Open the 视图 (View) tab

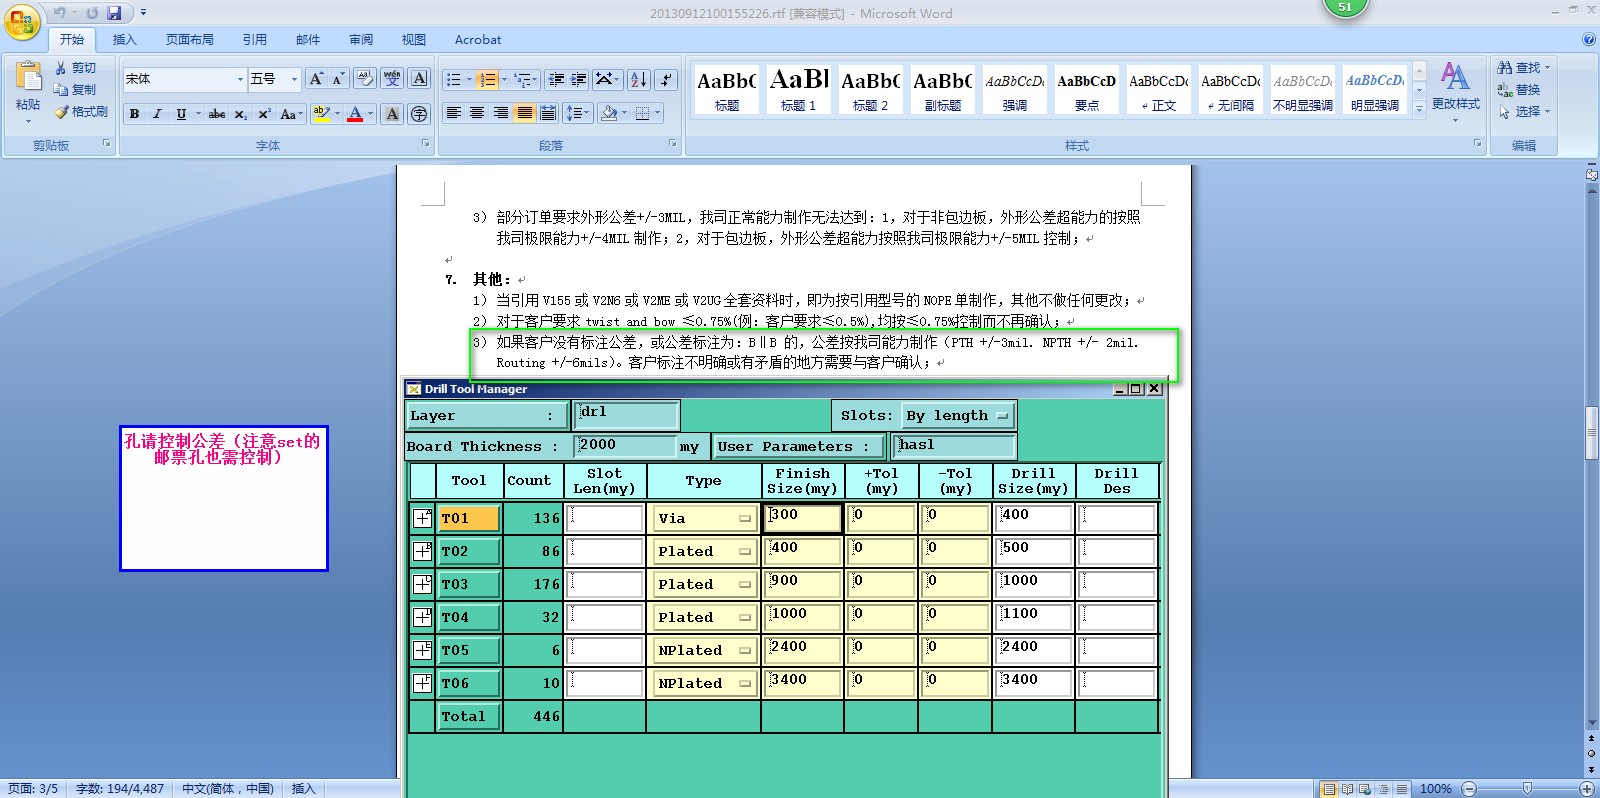tap(414, 40)
